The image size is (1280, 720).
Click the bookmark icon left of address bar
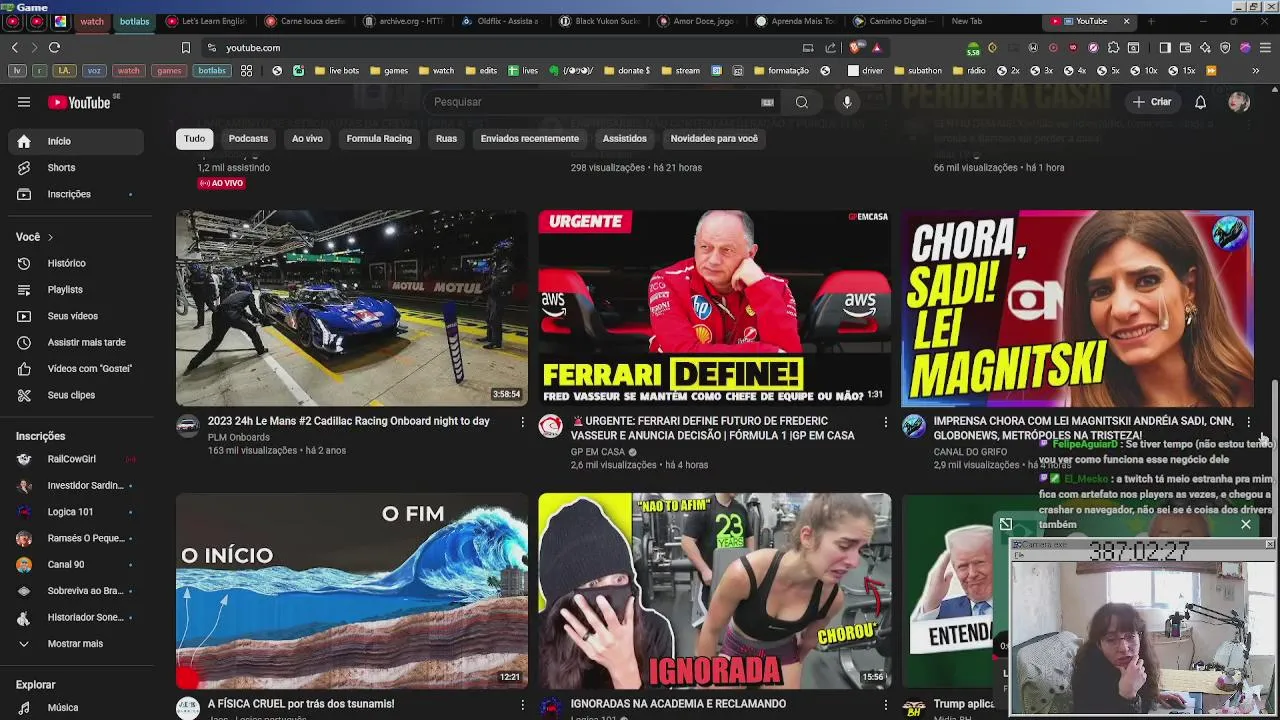[x=185, y=47]
